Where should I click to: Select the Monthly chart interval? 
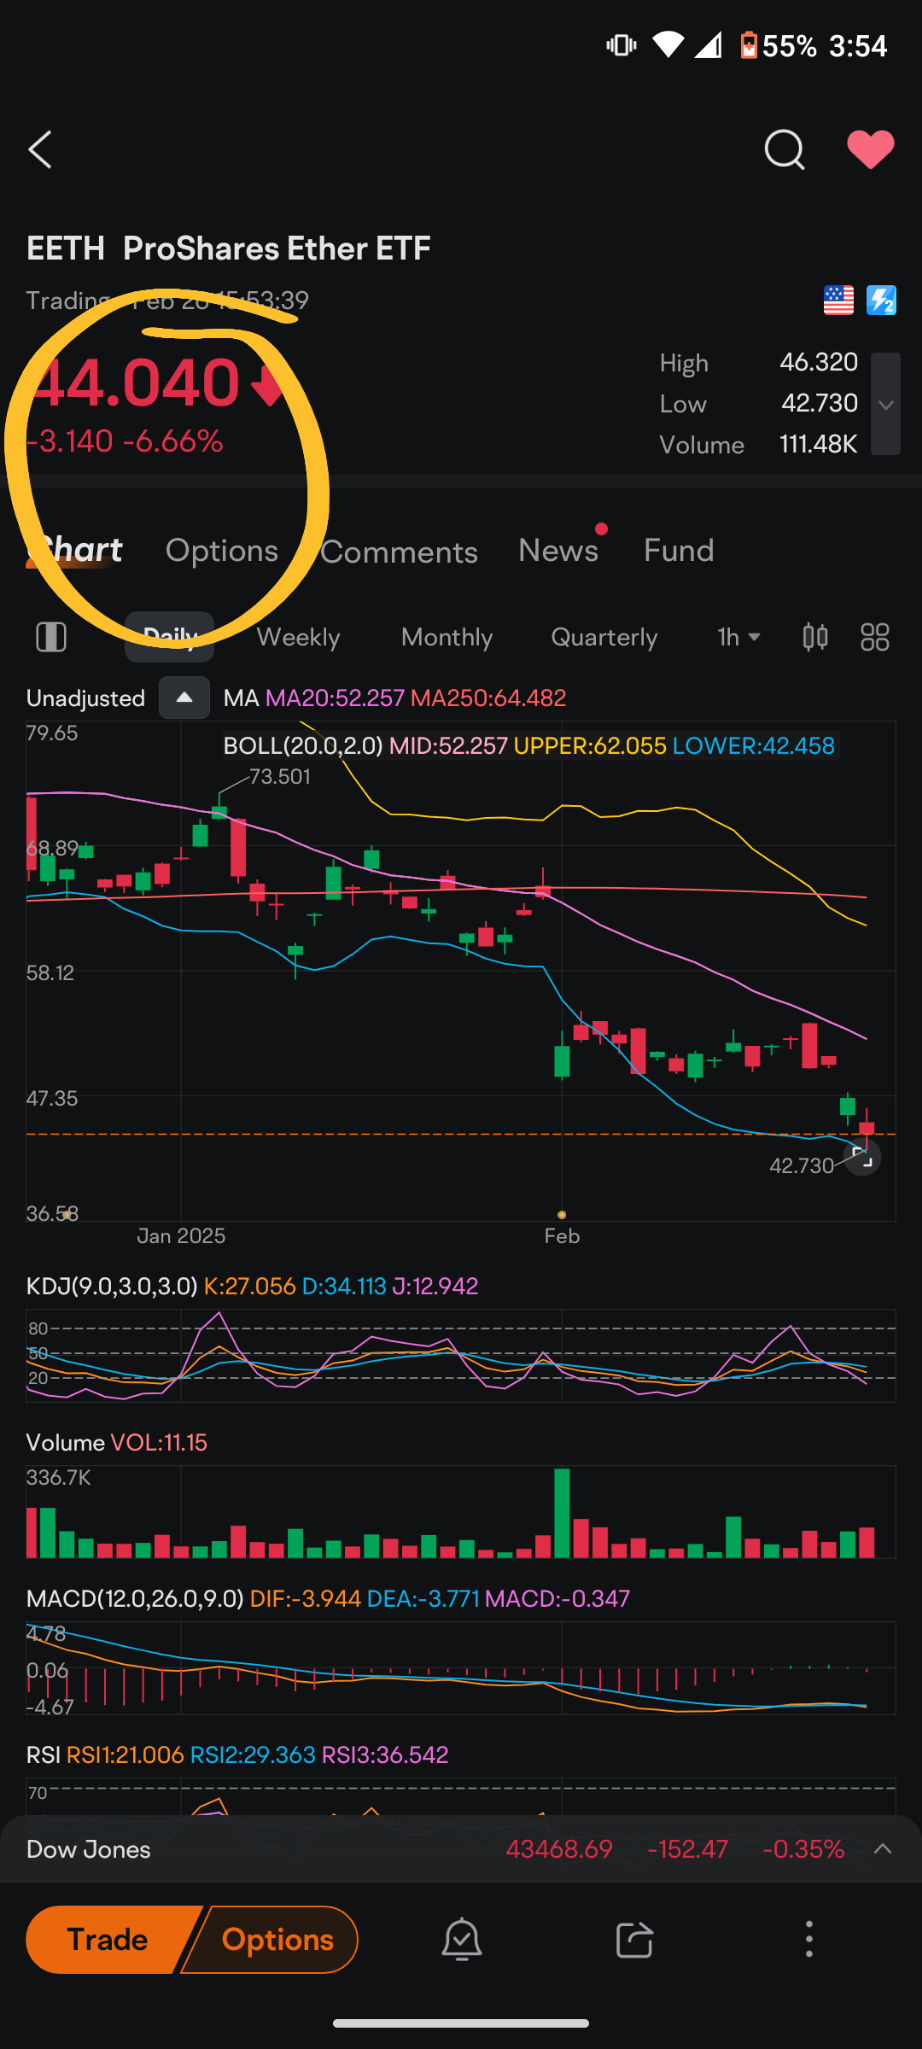coord(447,637)
